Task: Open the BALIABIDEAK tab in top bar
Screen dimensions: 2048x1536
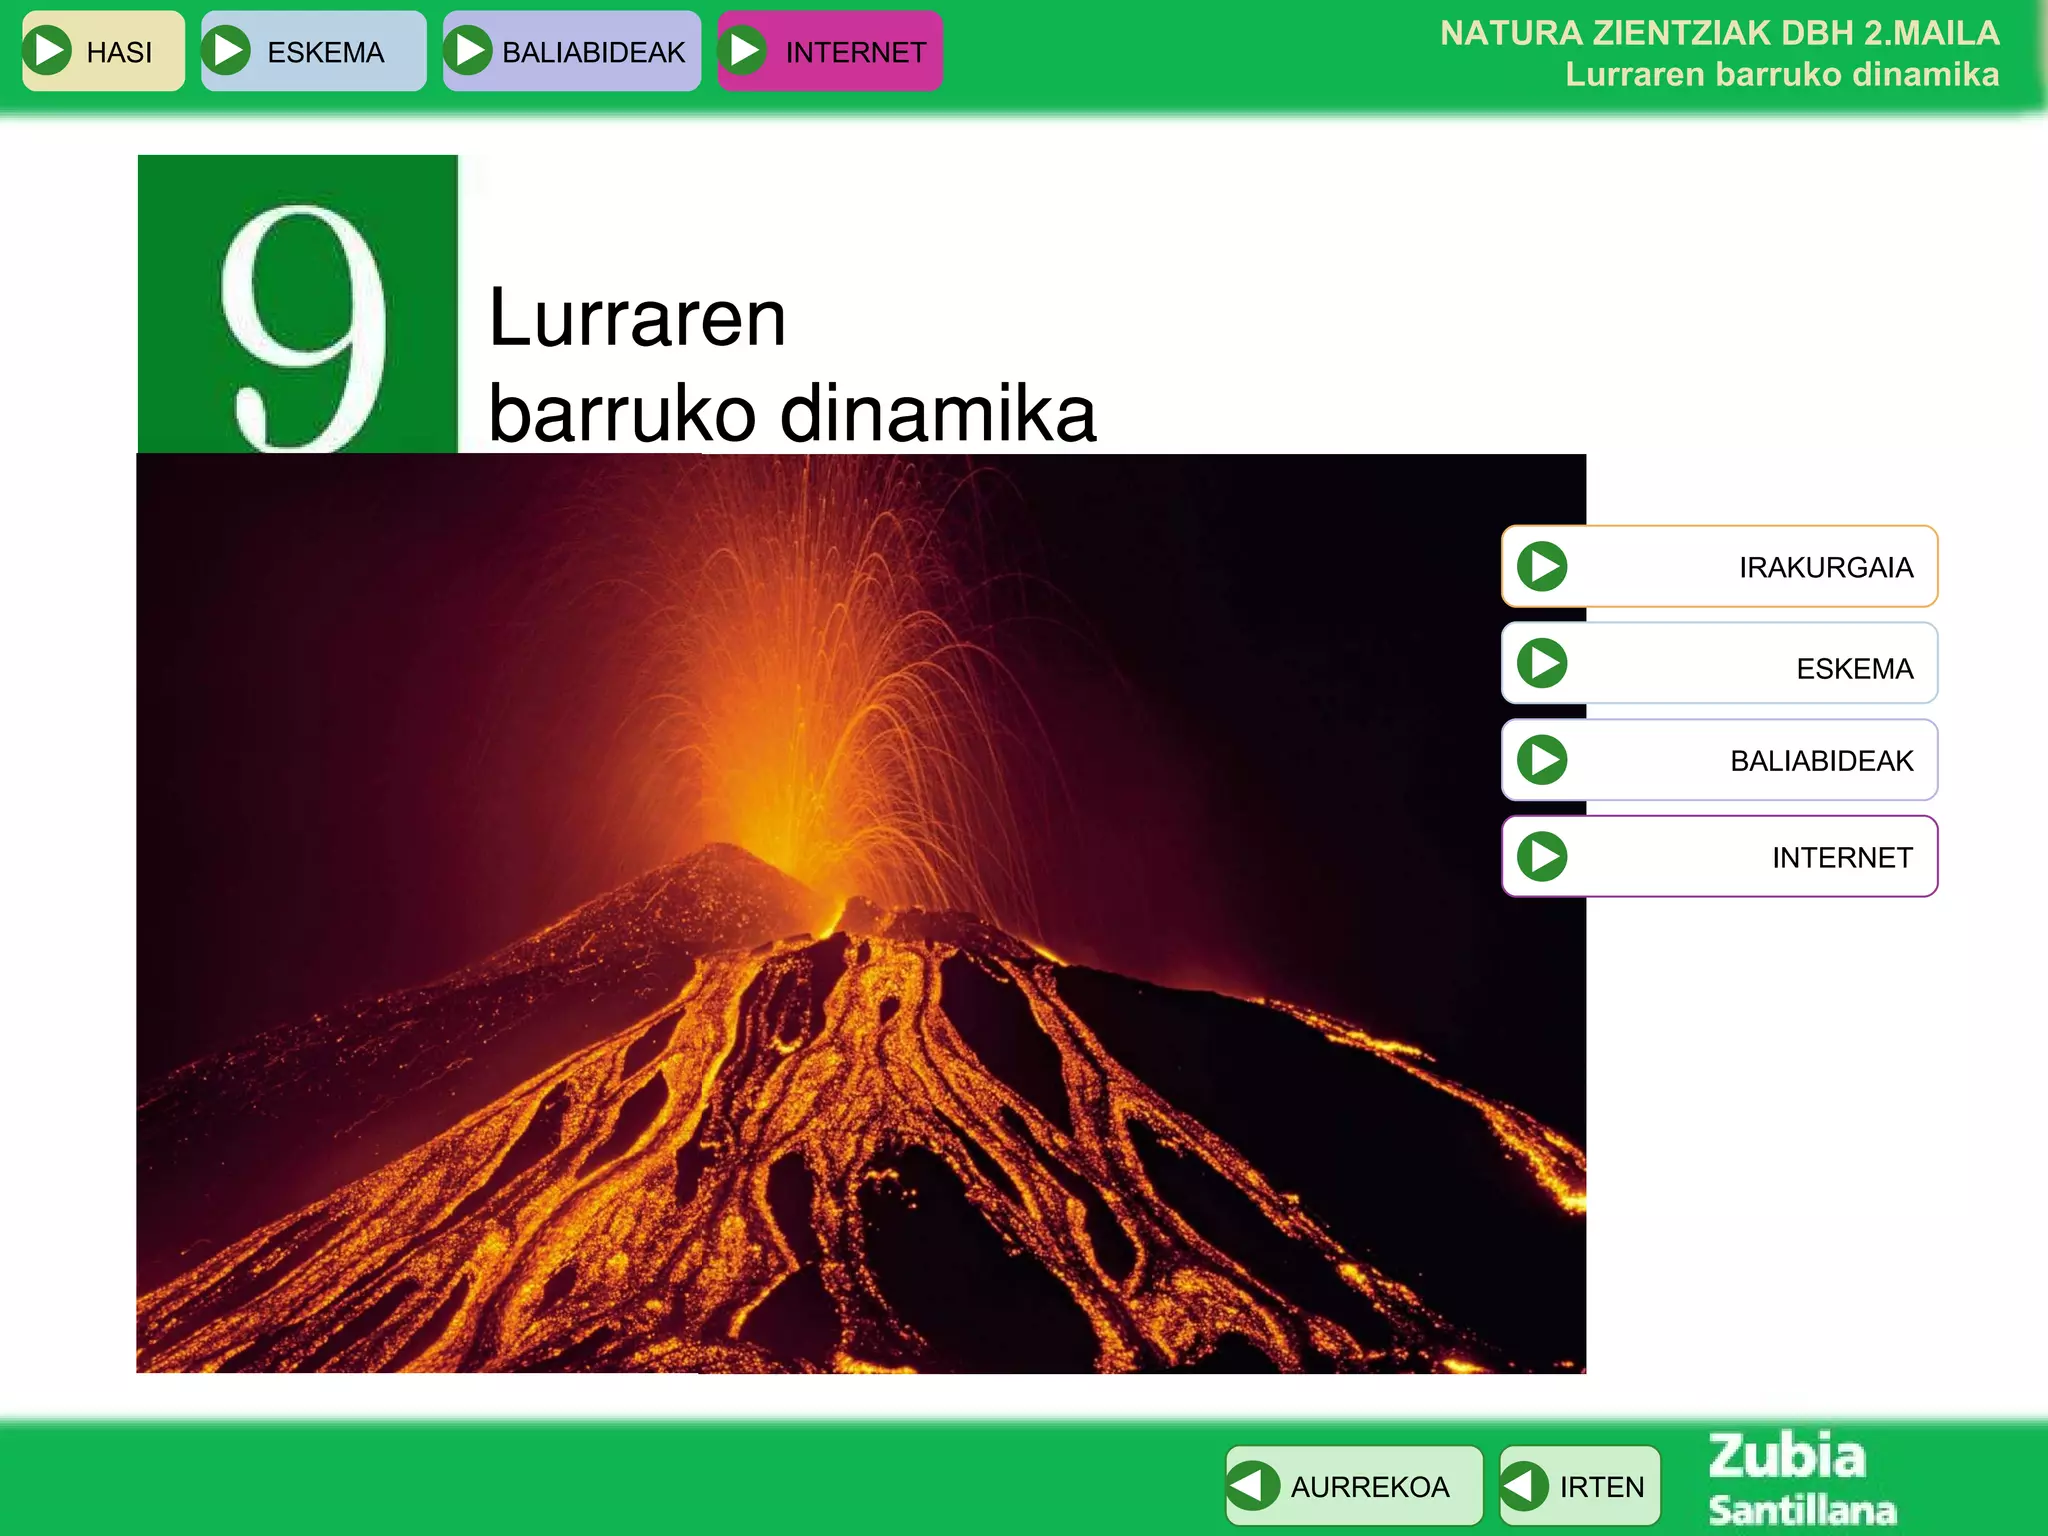Action: coord(593,52)
